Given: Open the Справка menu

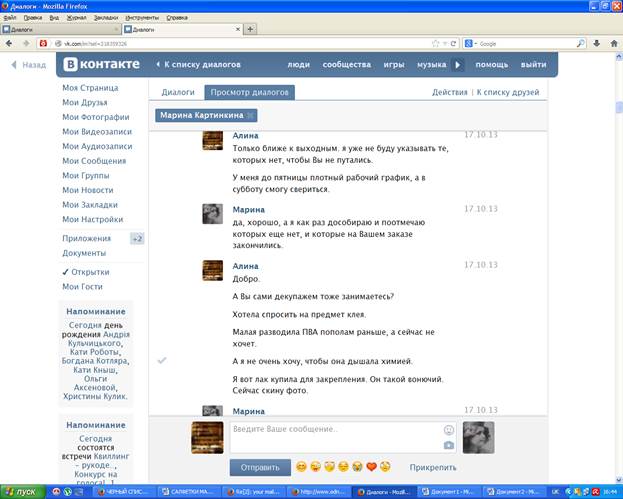Looking at the screenshot, I should 177,18.
